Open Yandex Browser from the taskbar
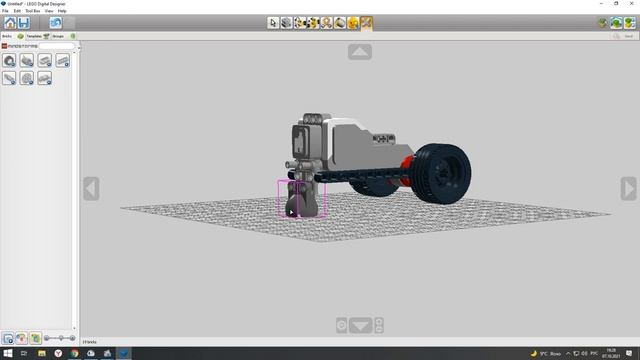 point(58,353)
